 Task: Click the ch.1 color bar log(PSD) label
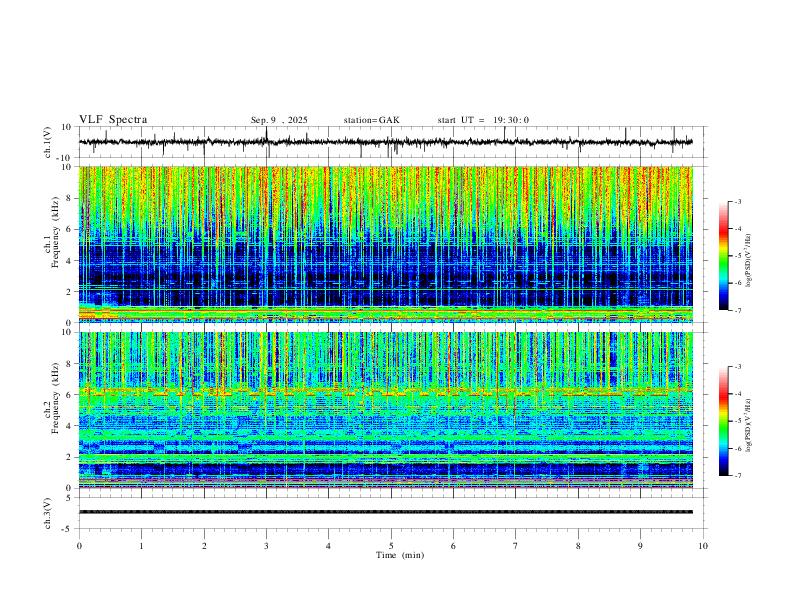coord(748,261)
